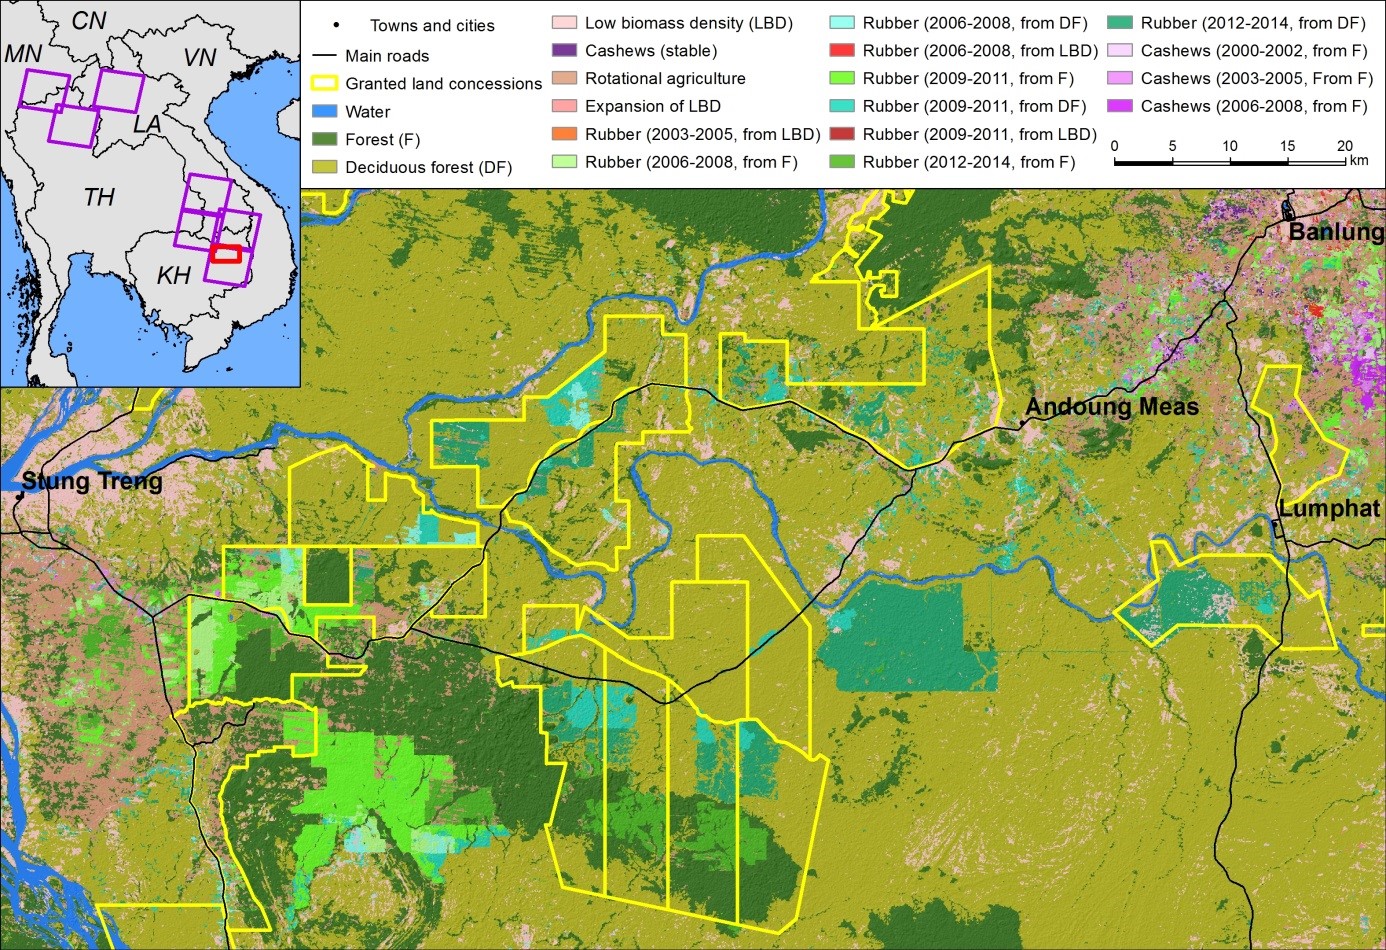
Task: Click the Water legend color swatch
Action: 325,112
